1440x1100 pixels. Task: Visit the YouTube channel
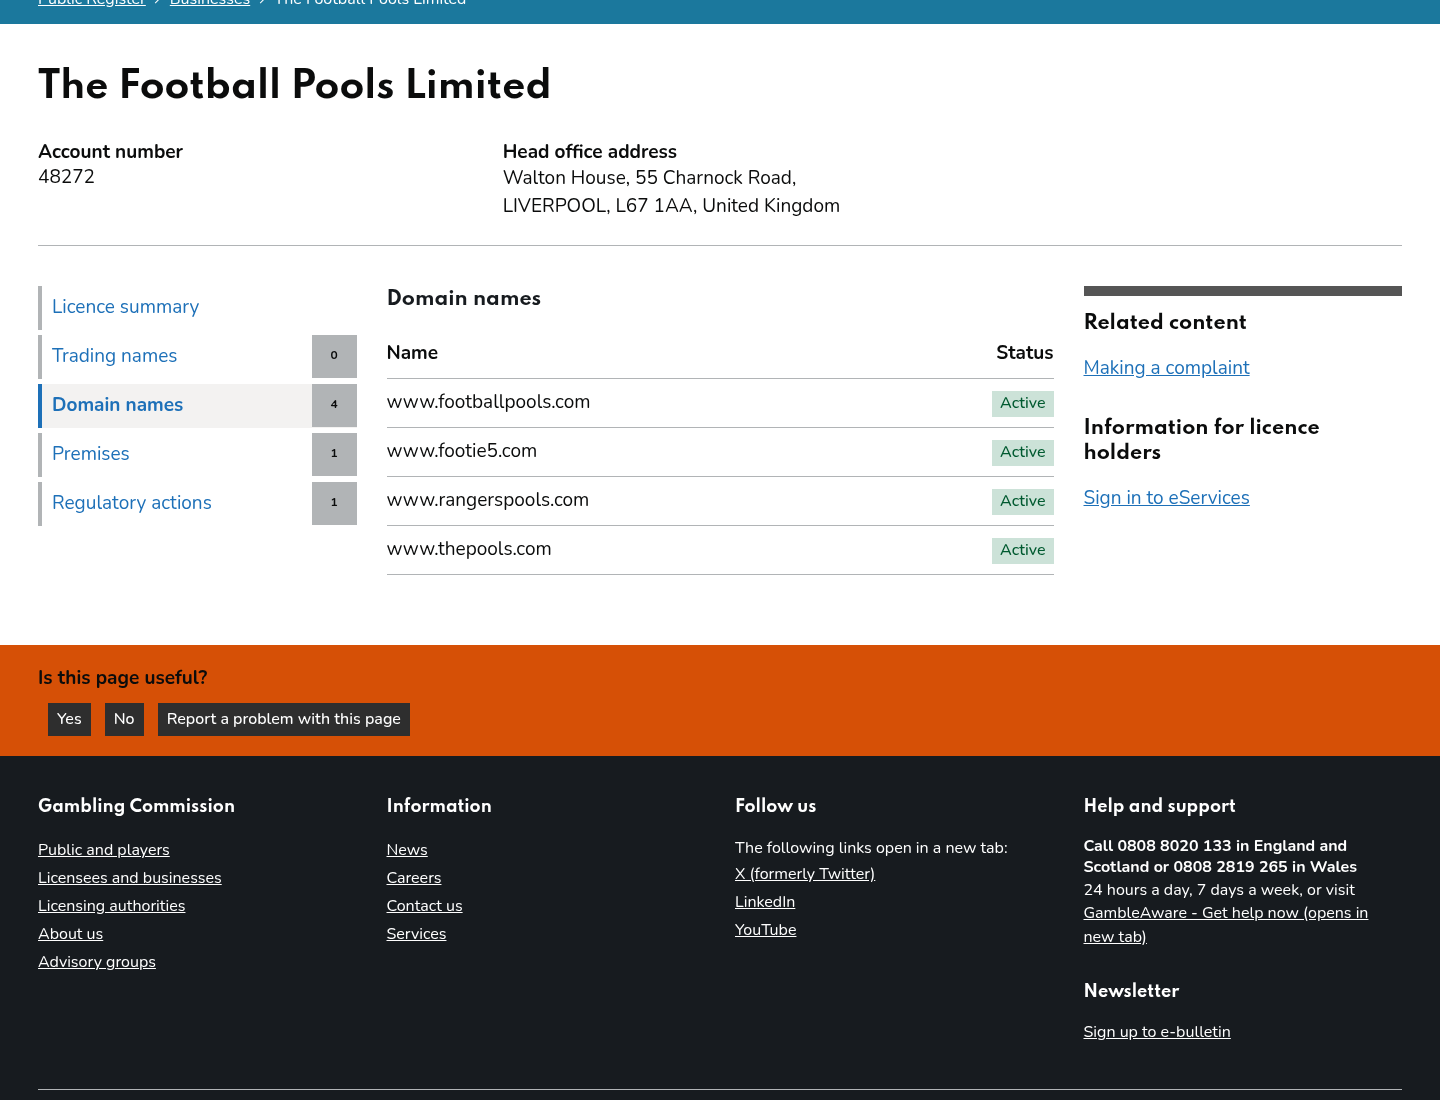[x=766, y=930]
